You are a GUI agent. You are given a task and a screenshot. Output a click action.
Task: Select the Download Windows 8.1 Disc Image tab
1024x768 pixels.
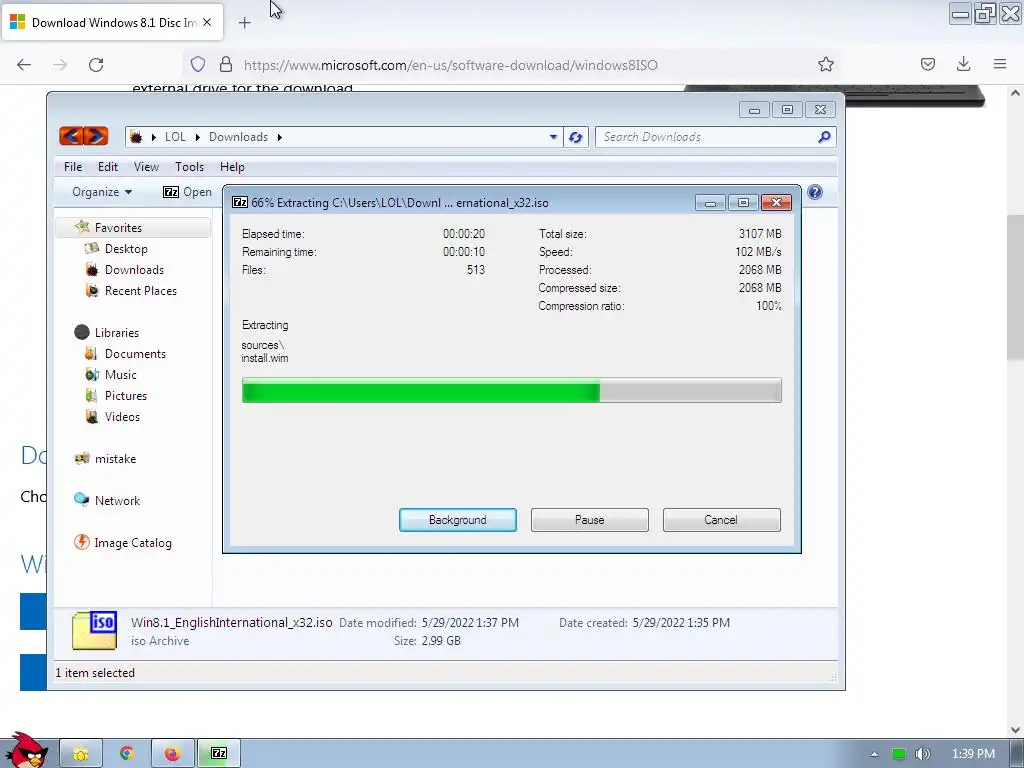pyautogui.click(x=112, y=23)
